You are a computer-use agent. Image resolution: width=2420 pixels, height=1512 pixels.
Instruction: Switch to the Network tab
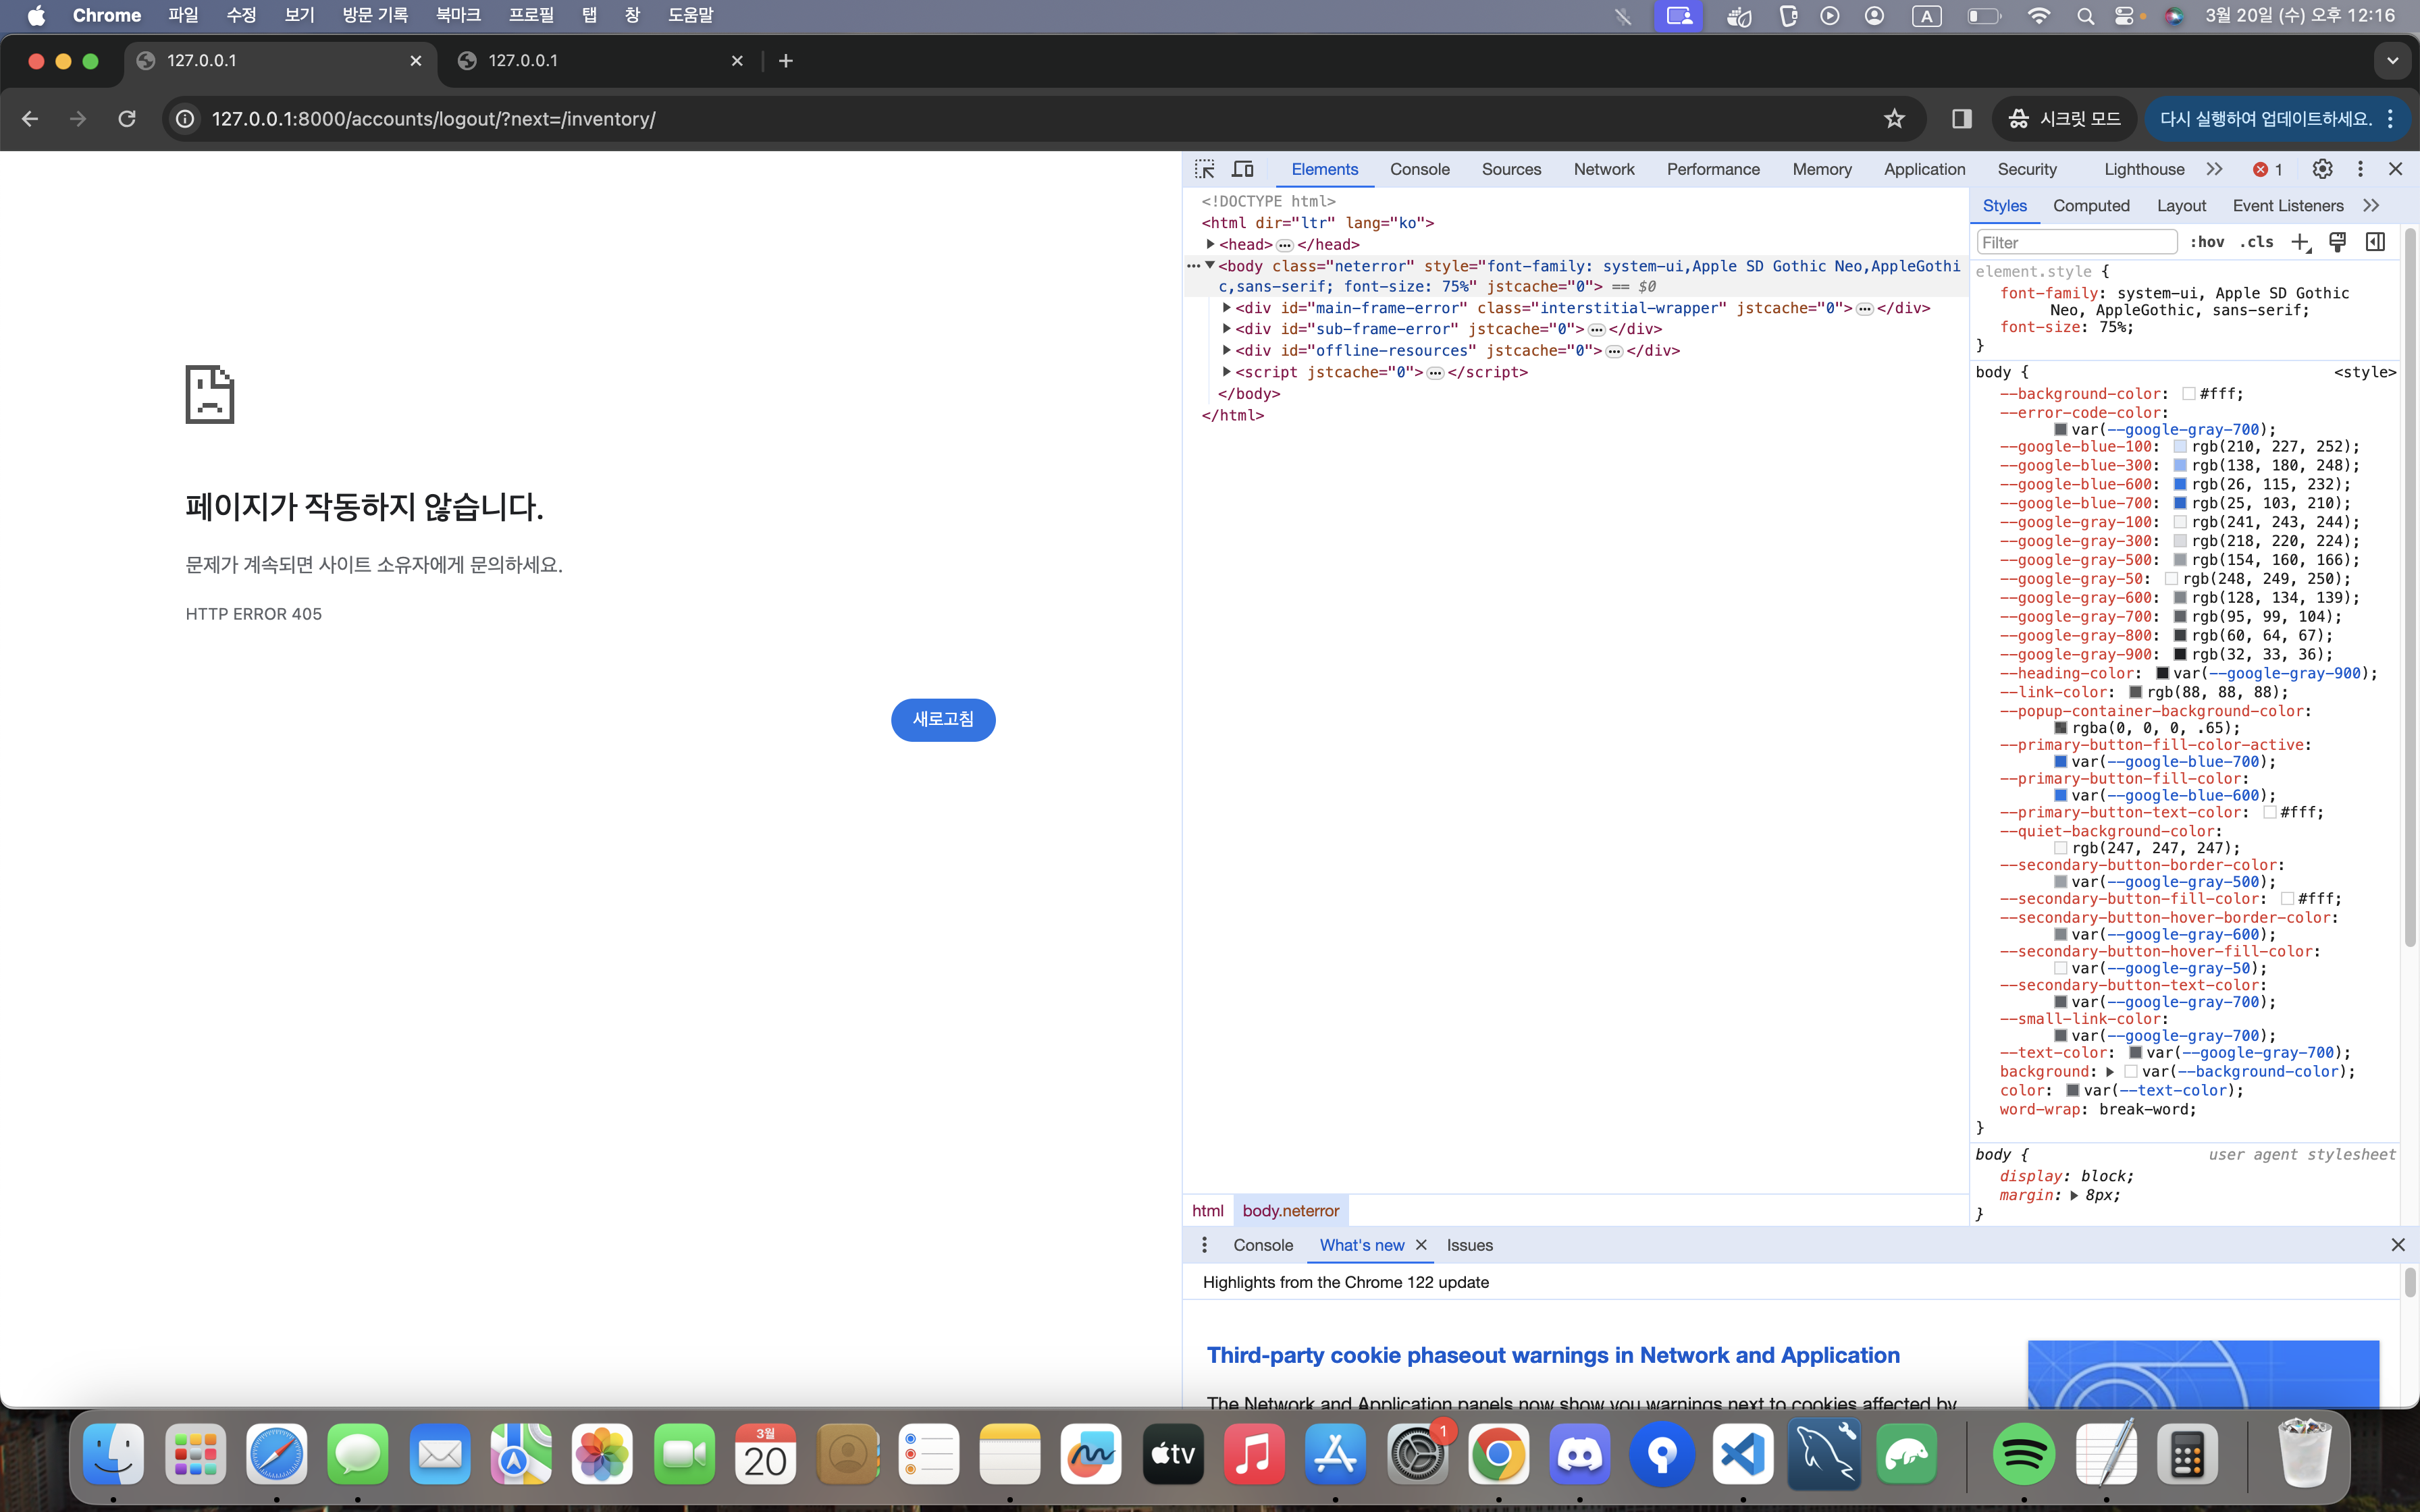tap(1603, 169)
